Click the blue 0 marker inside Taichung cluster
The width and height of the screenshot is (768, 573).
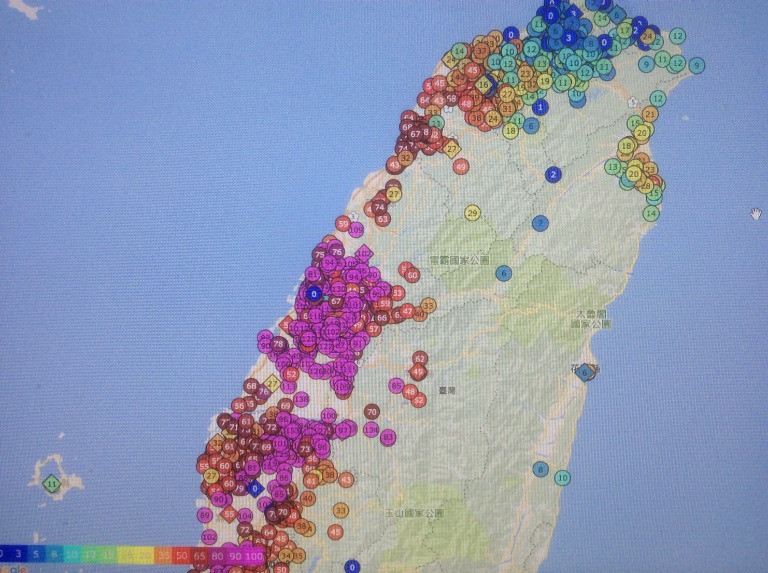pyautogui.click(x=314, y=294)
